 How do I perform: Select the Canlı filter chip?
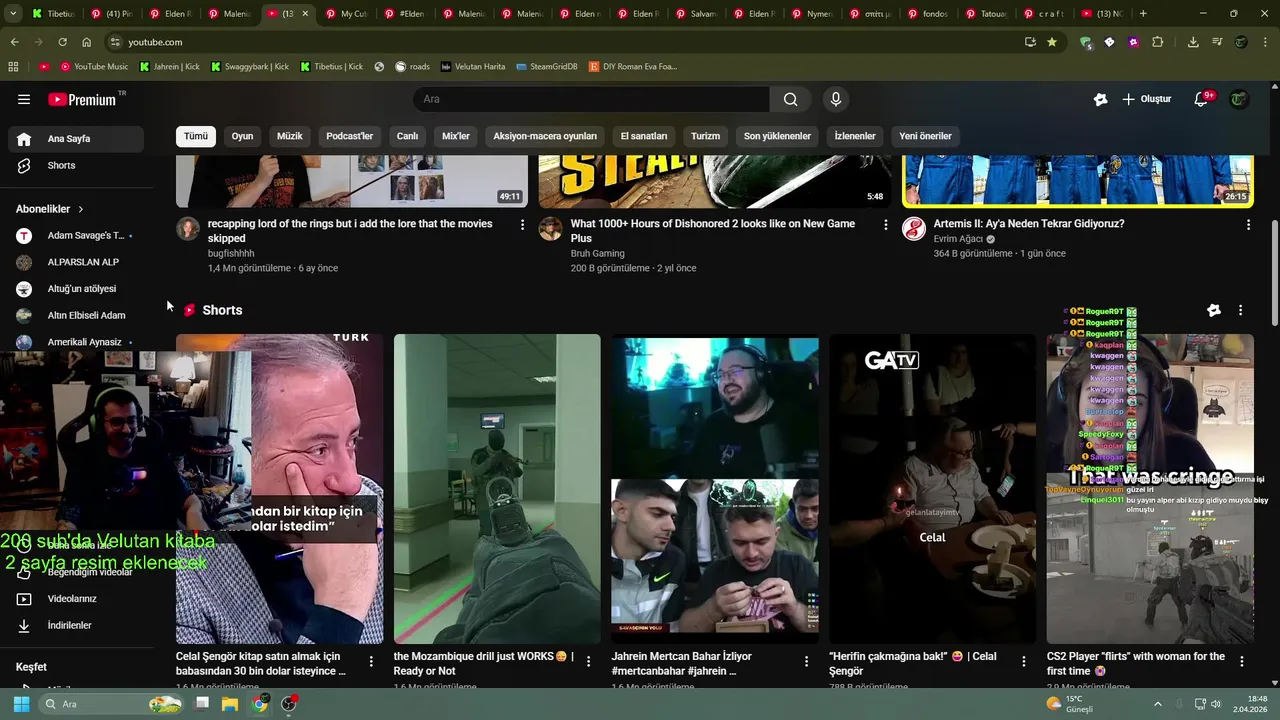[407, 136]
